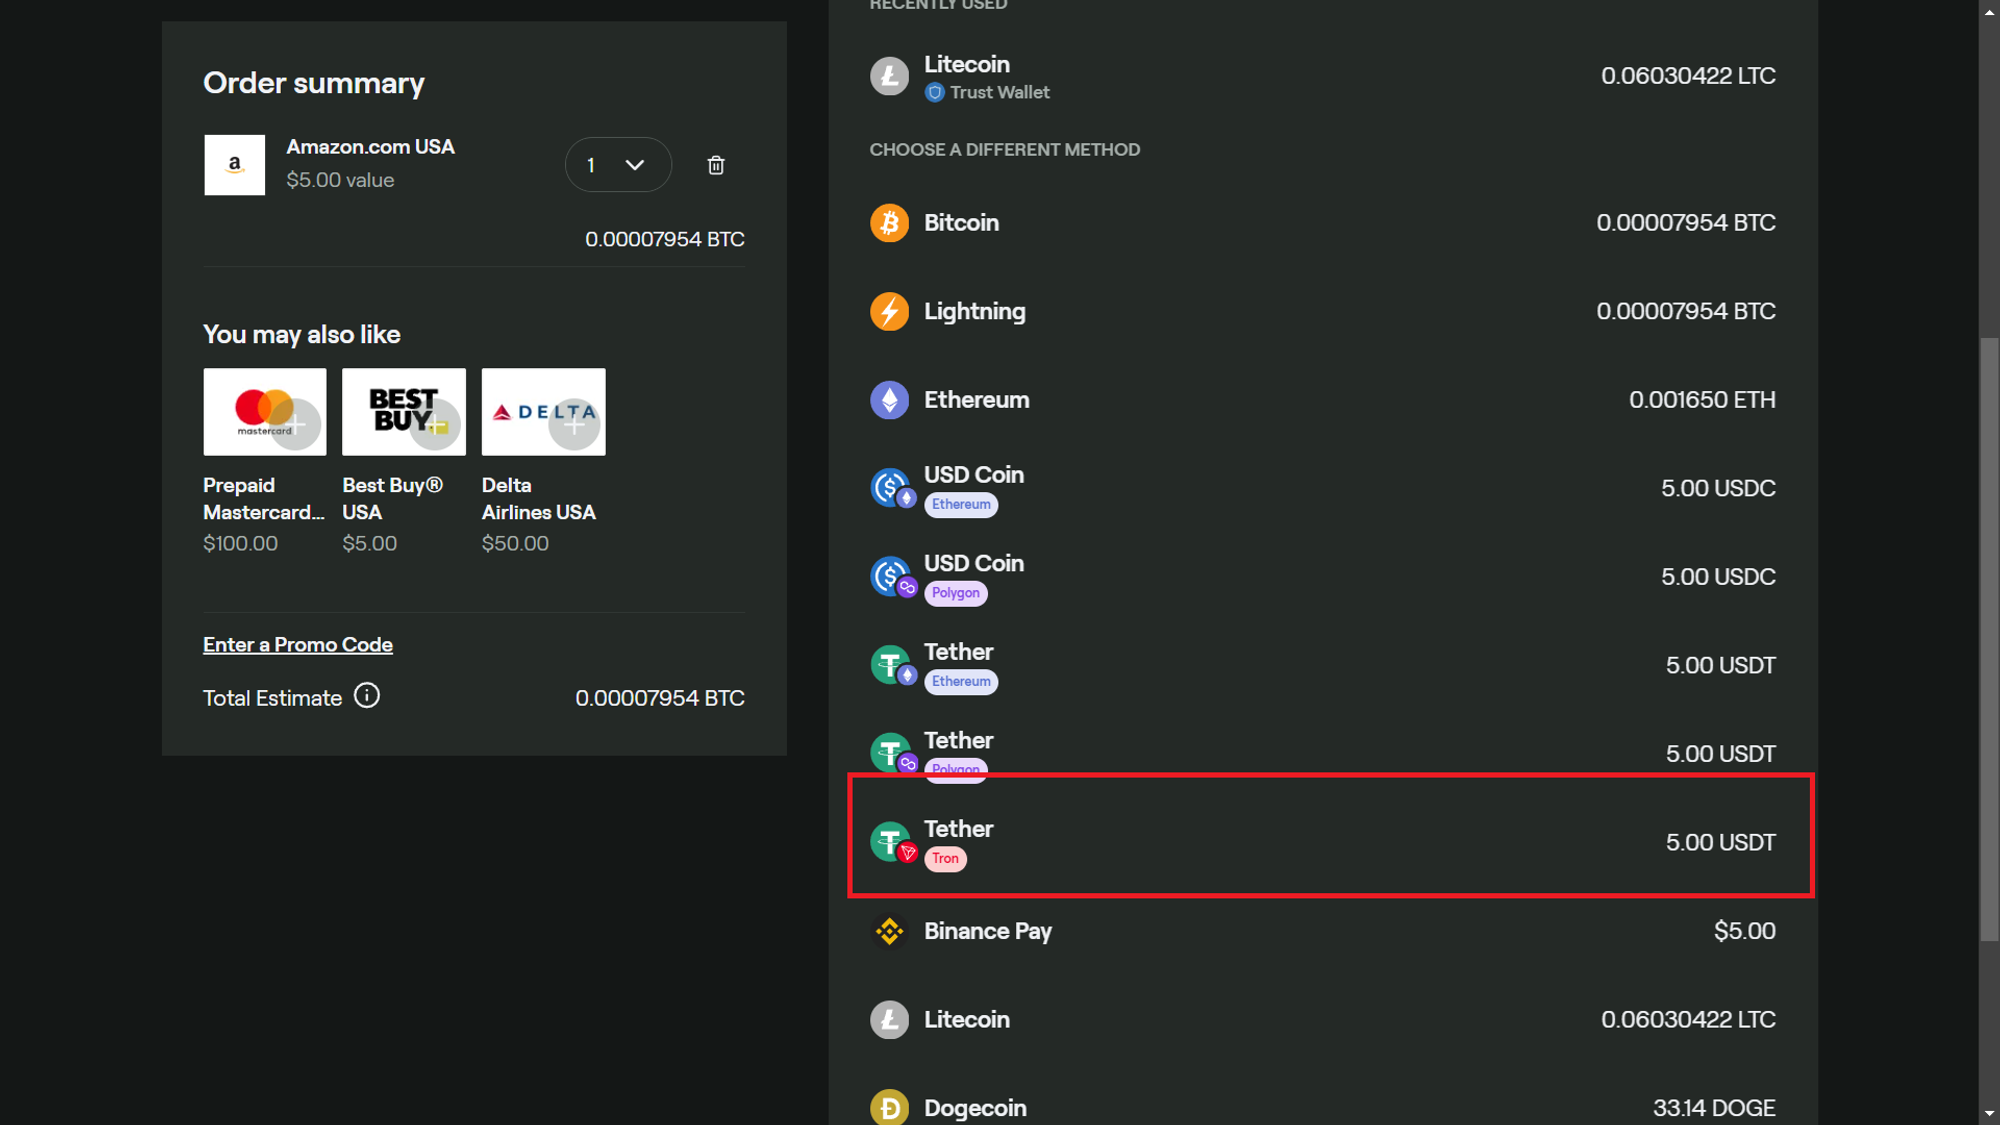Click Polygon badge under USD Coin

(956, 593)
